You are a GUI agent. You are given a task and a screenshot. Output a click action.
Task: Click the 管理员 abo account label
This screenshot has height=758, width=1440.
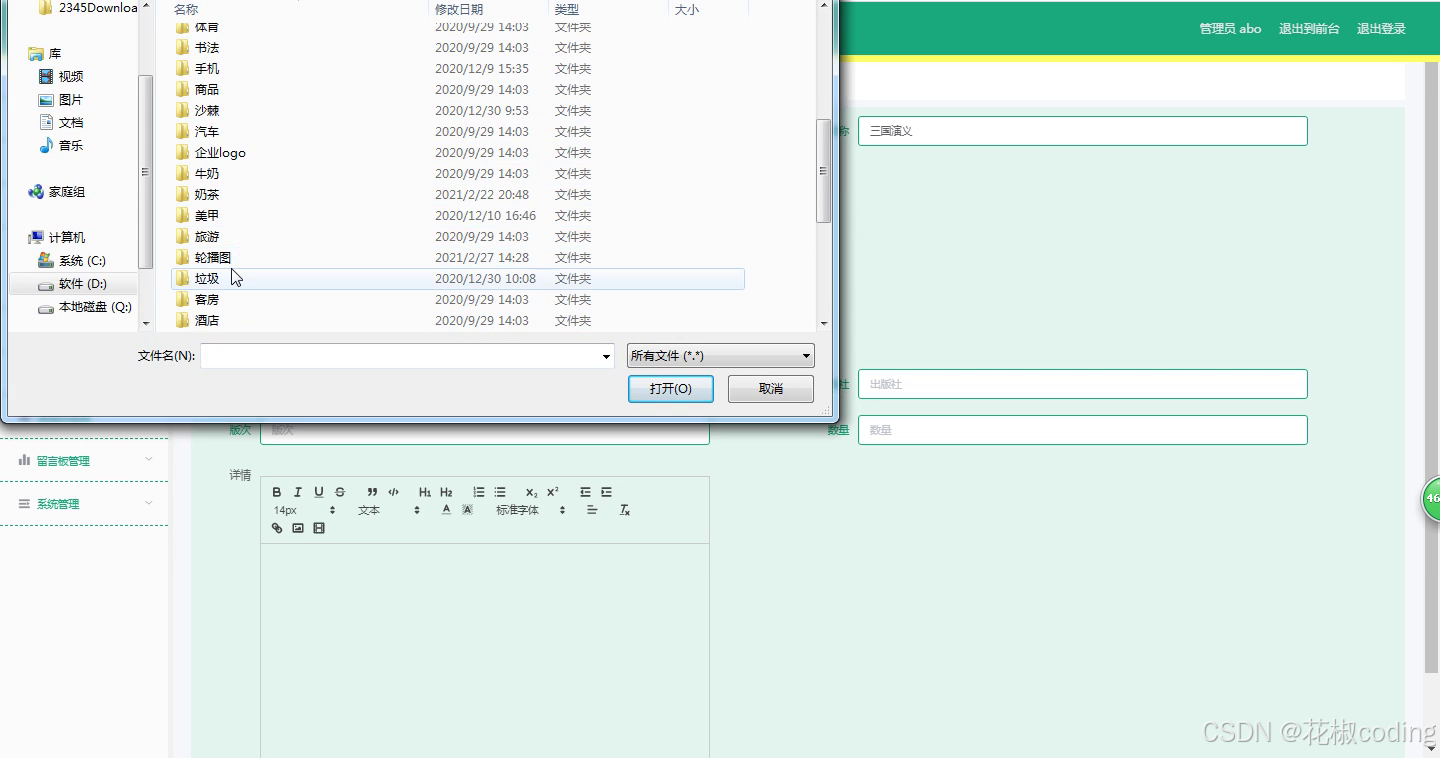click(1230, 29)
